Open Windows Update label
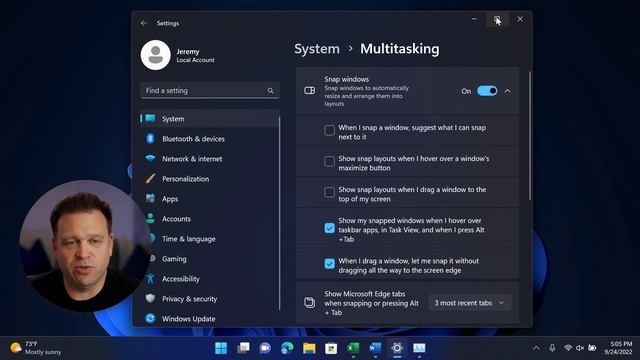The height and width of the screenshot is (360, 640). [x=188, y=319]
